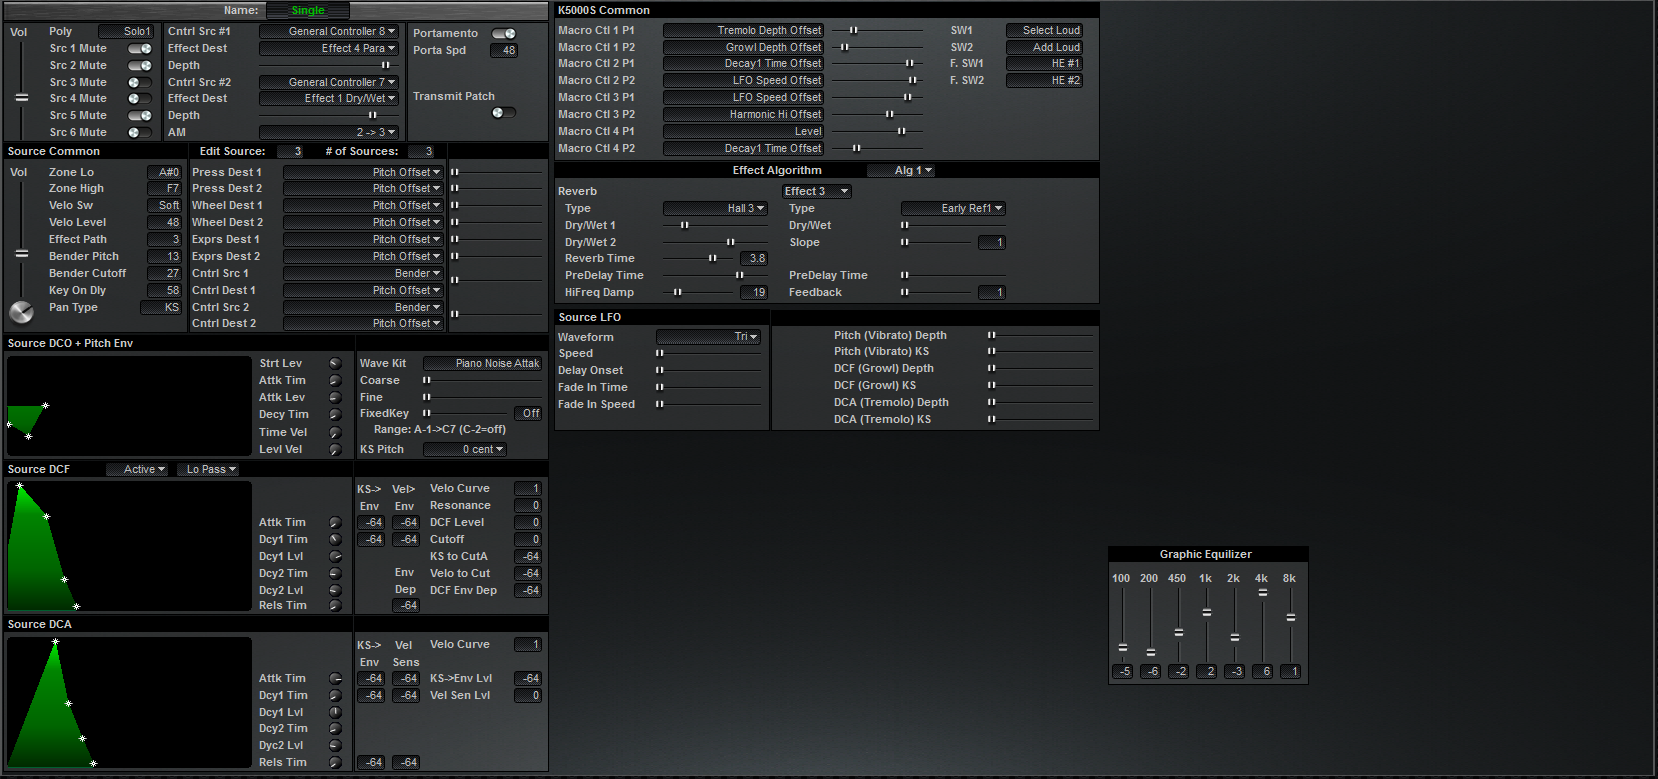Click the Source DCA Dcy1 Lvl knob
1658x779 pixels.
click(x=335, y=713)
